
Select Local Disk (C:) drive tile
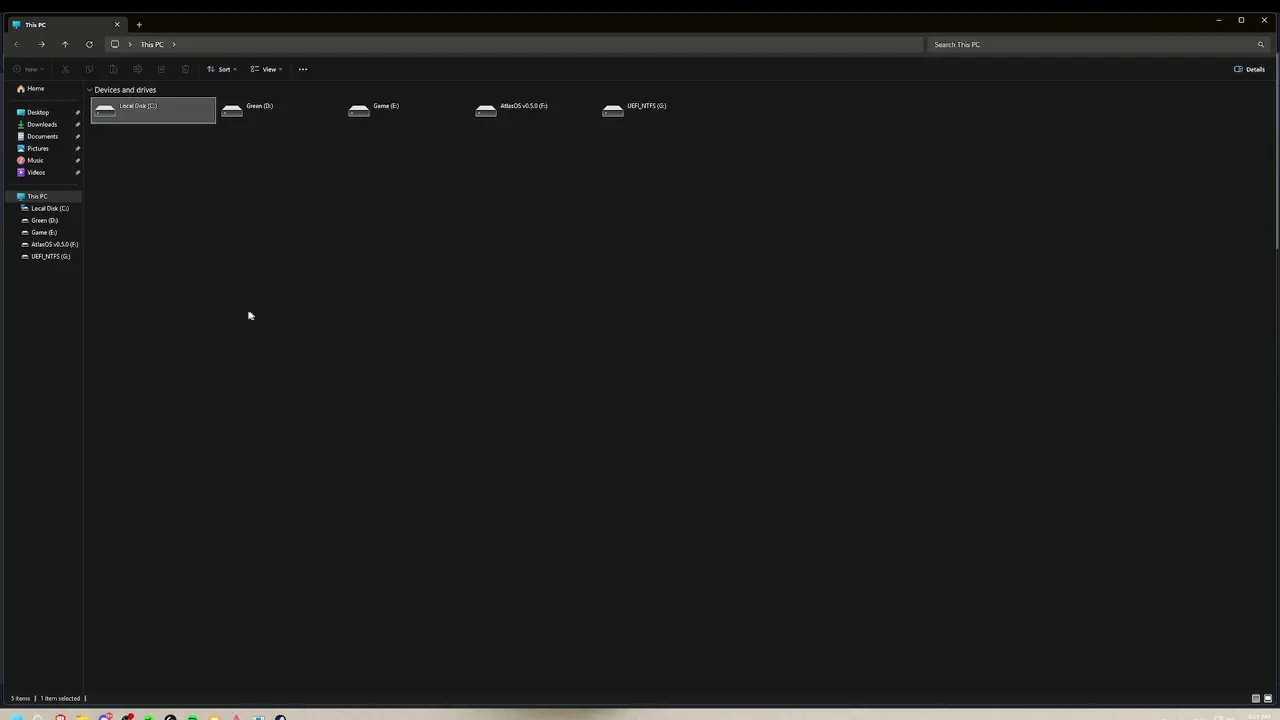(153, 110)
